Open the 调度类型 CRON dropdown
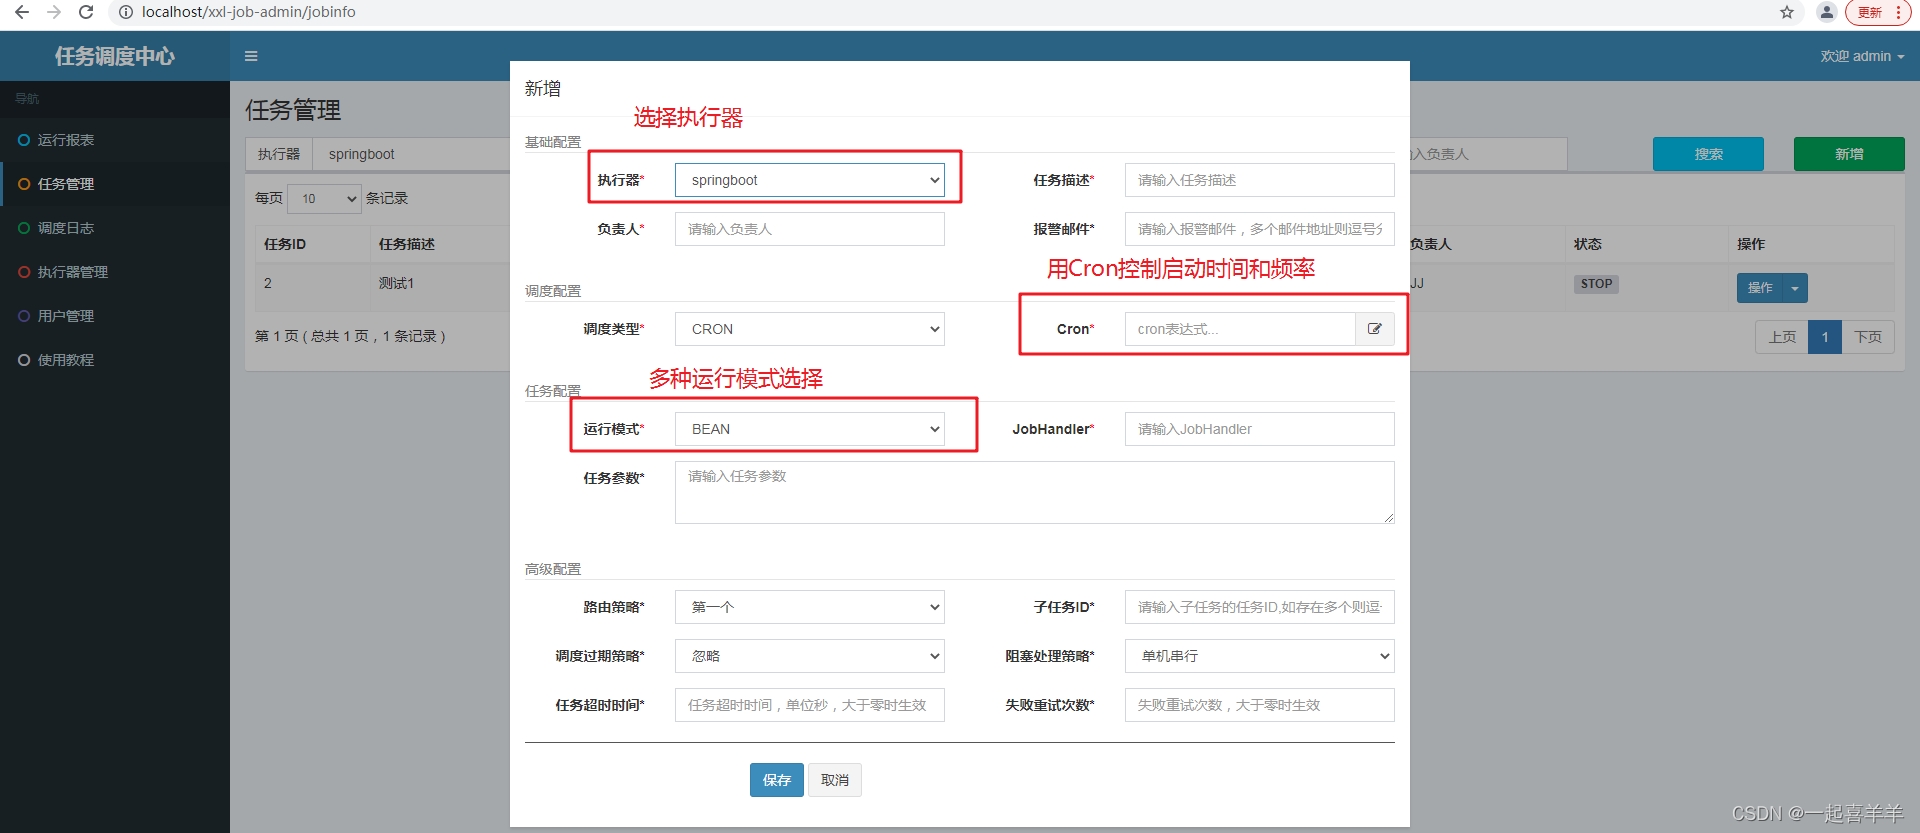 (x=810, y=329)
